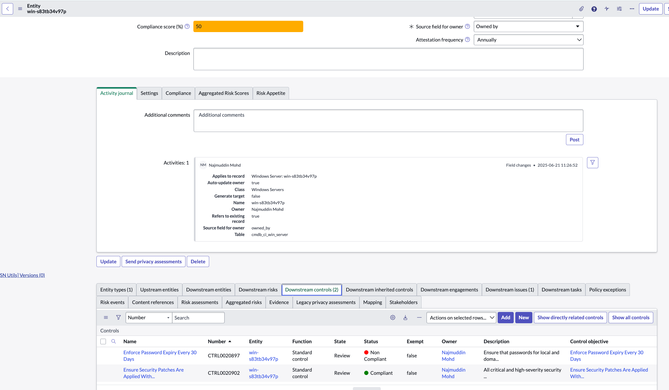This screenshot has height=390, width=669.
Task: Open the Evidence tab
Action: click(279, 302)
